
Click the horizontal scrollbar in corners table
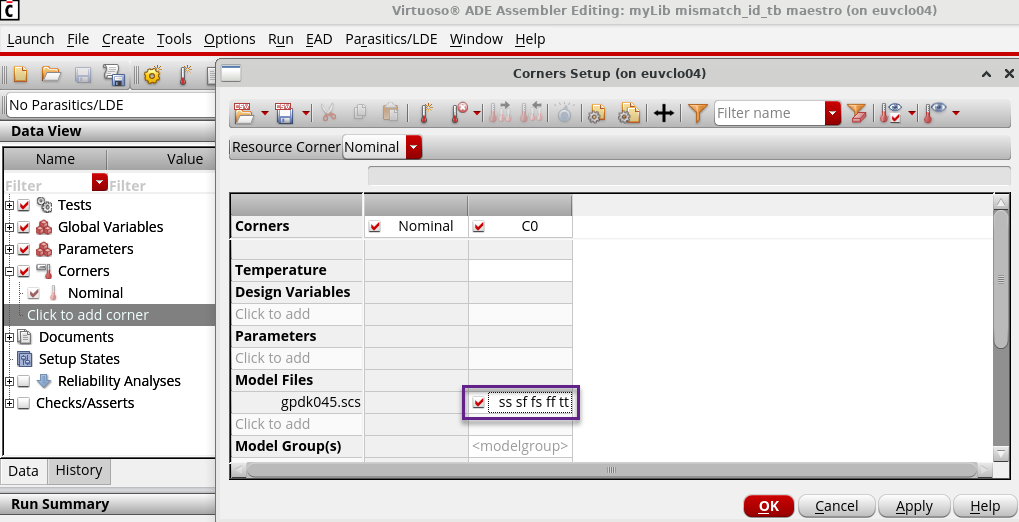point(612,469)
